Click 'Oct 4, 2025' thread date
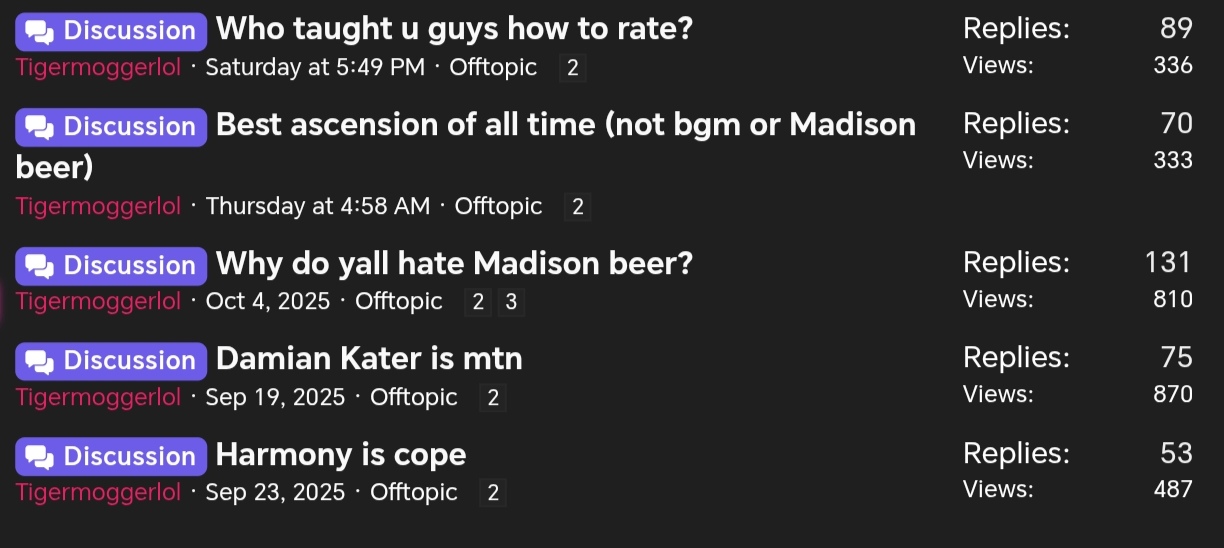The image size is (1224, 548). point(267,302)
